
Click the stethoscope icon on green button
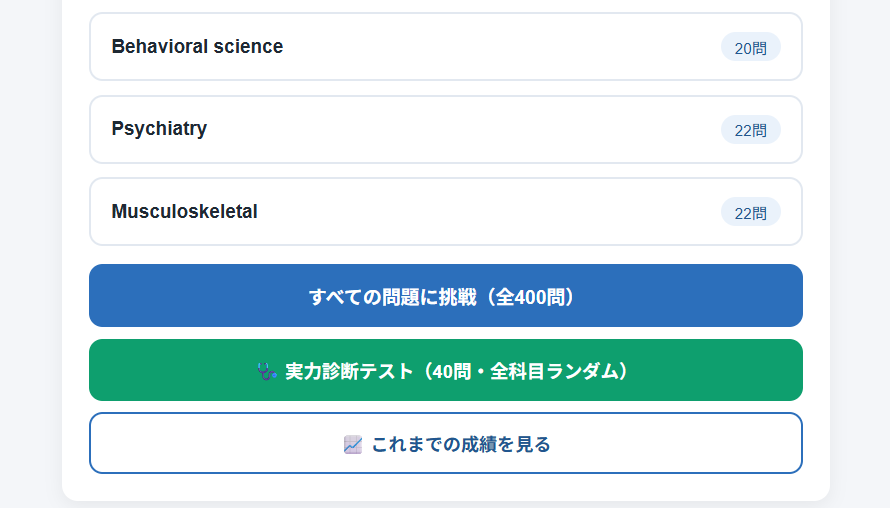[x=267, y=371]
